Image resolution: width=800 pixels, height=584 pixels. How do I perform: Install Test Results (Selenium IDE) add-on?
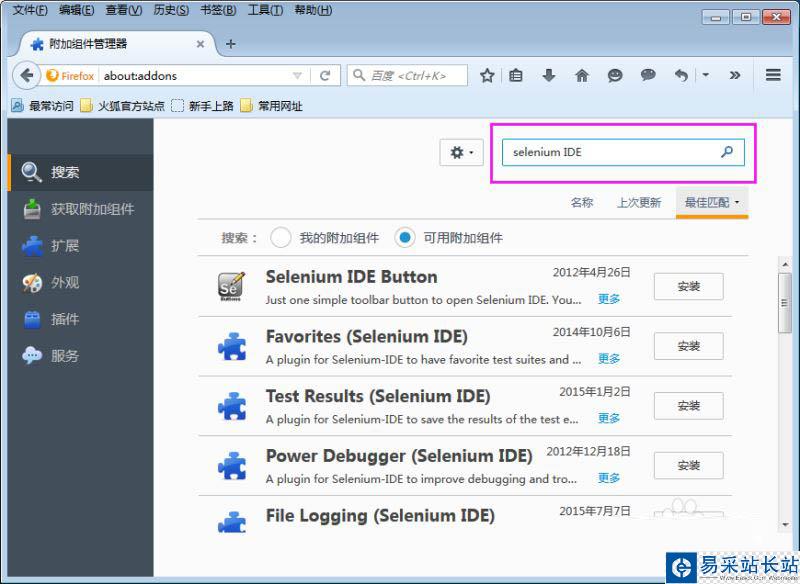(688, 406)
